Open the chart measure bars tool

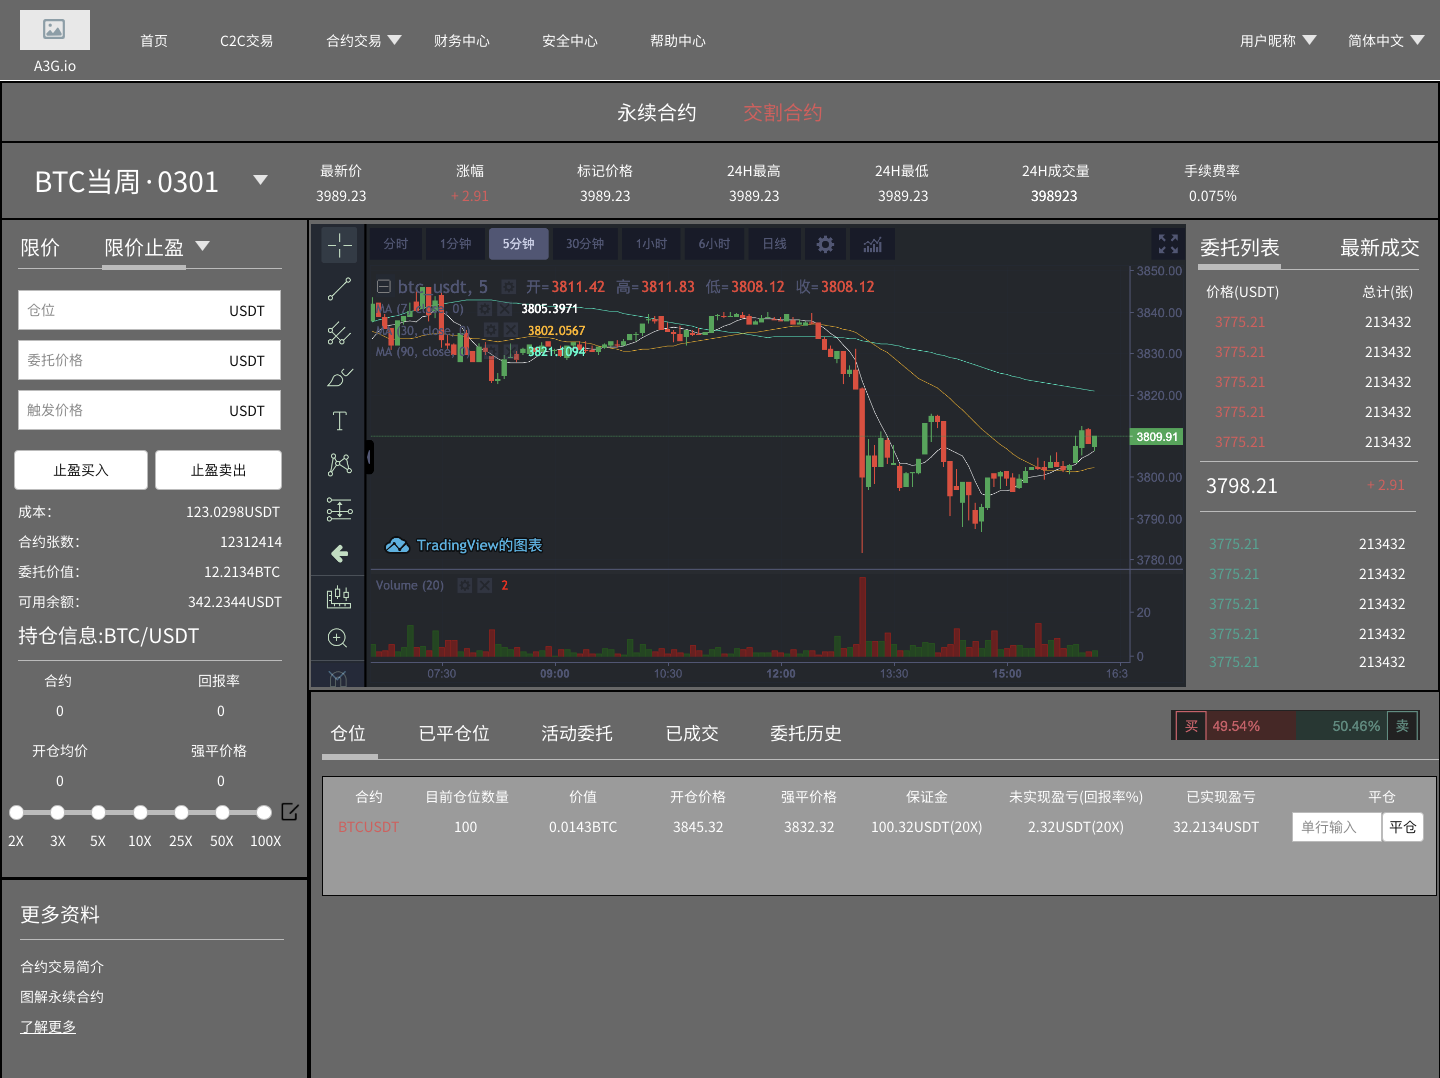click(x=339, y=597)
